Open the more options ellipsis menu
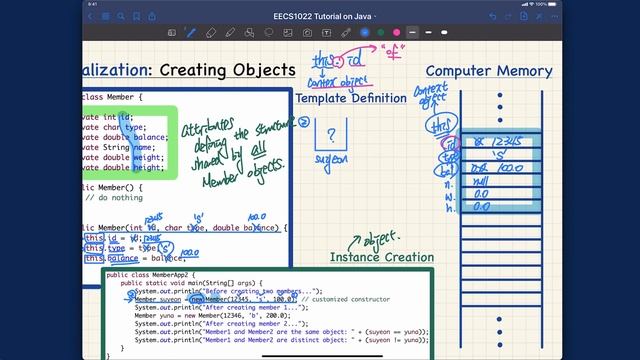 click(554, 17)
